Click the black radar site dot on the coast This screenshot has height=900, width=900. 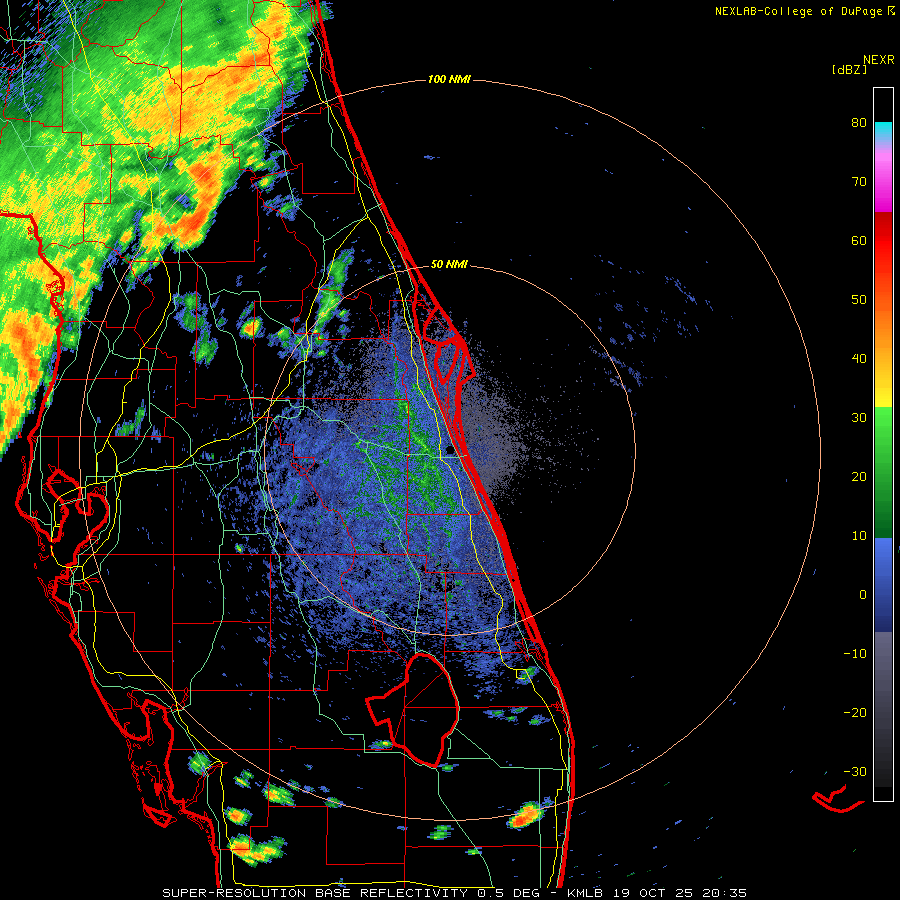point(449,451)
